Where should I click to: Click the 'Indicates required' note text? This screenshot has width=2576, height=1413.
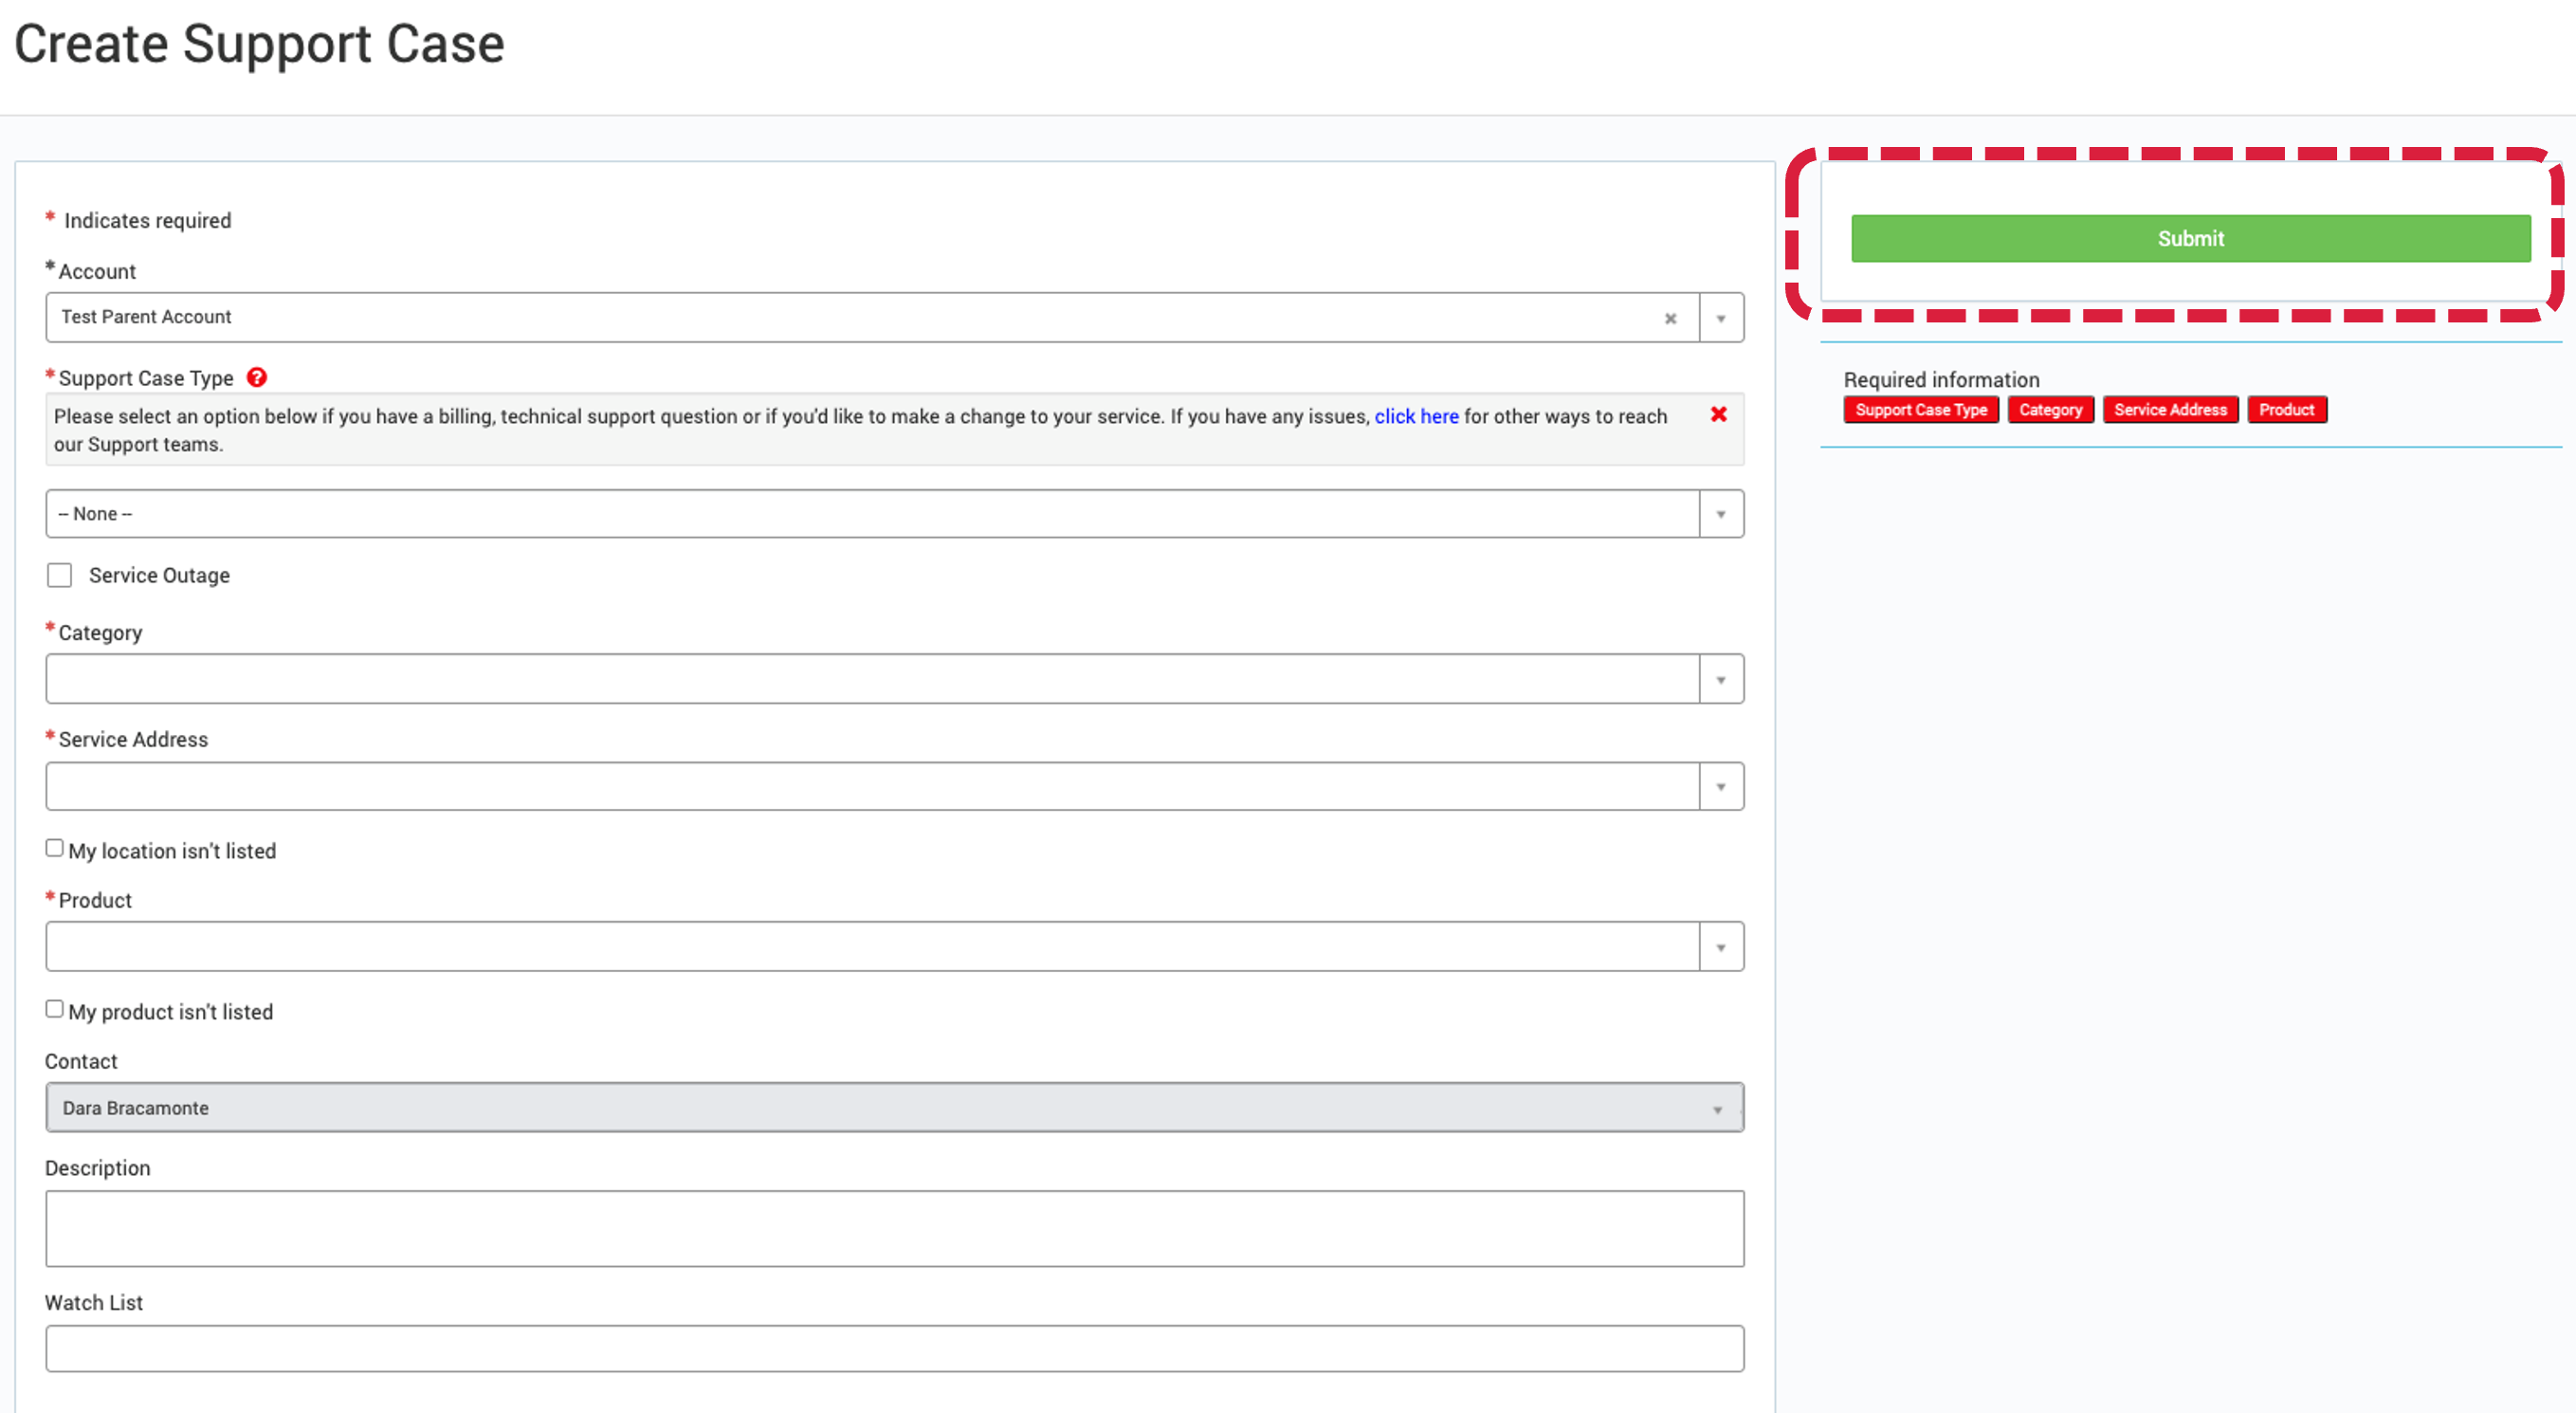pos(147,220)
